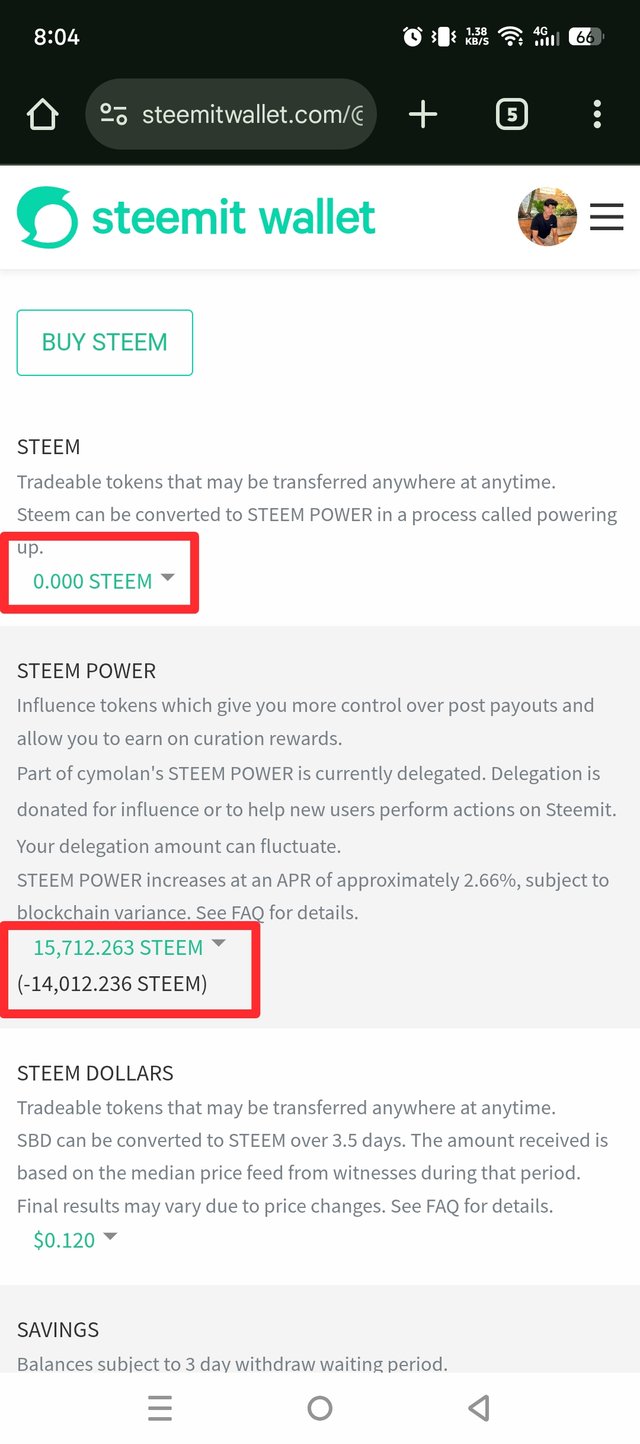Open Android recent apps button
Viewport: 640px width, 1444px height.
coord(160,1408)
